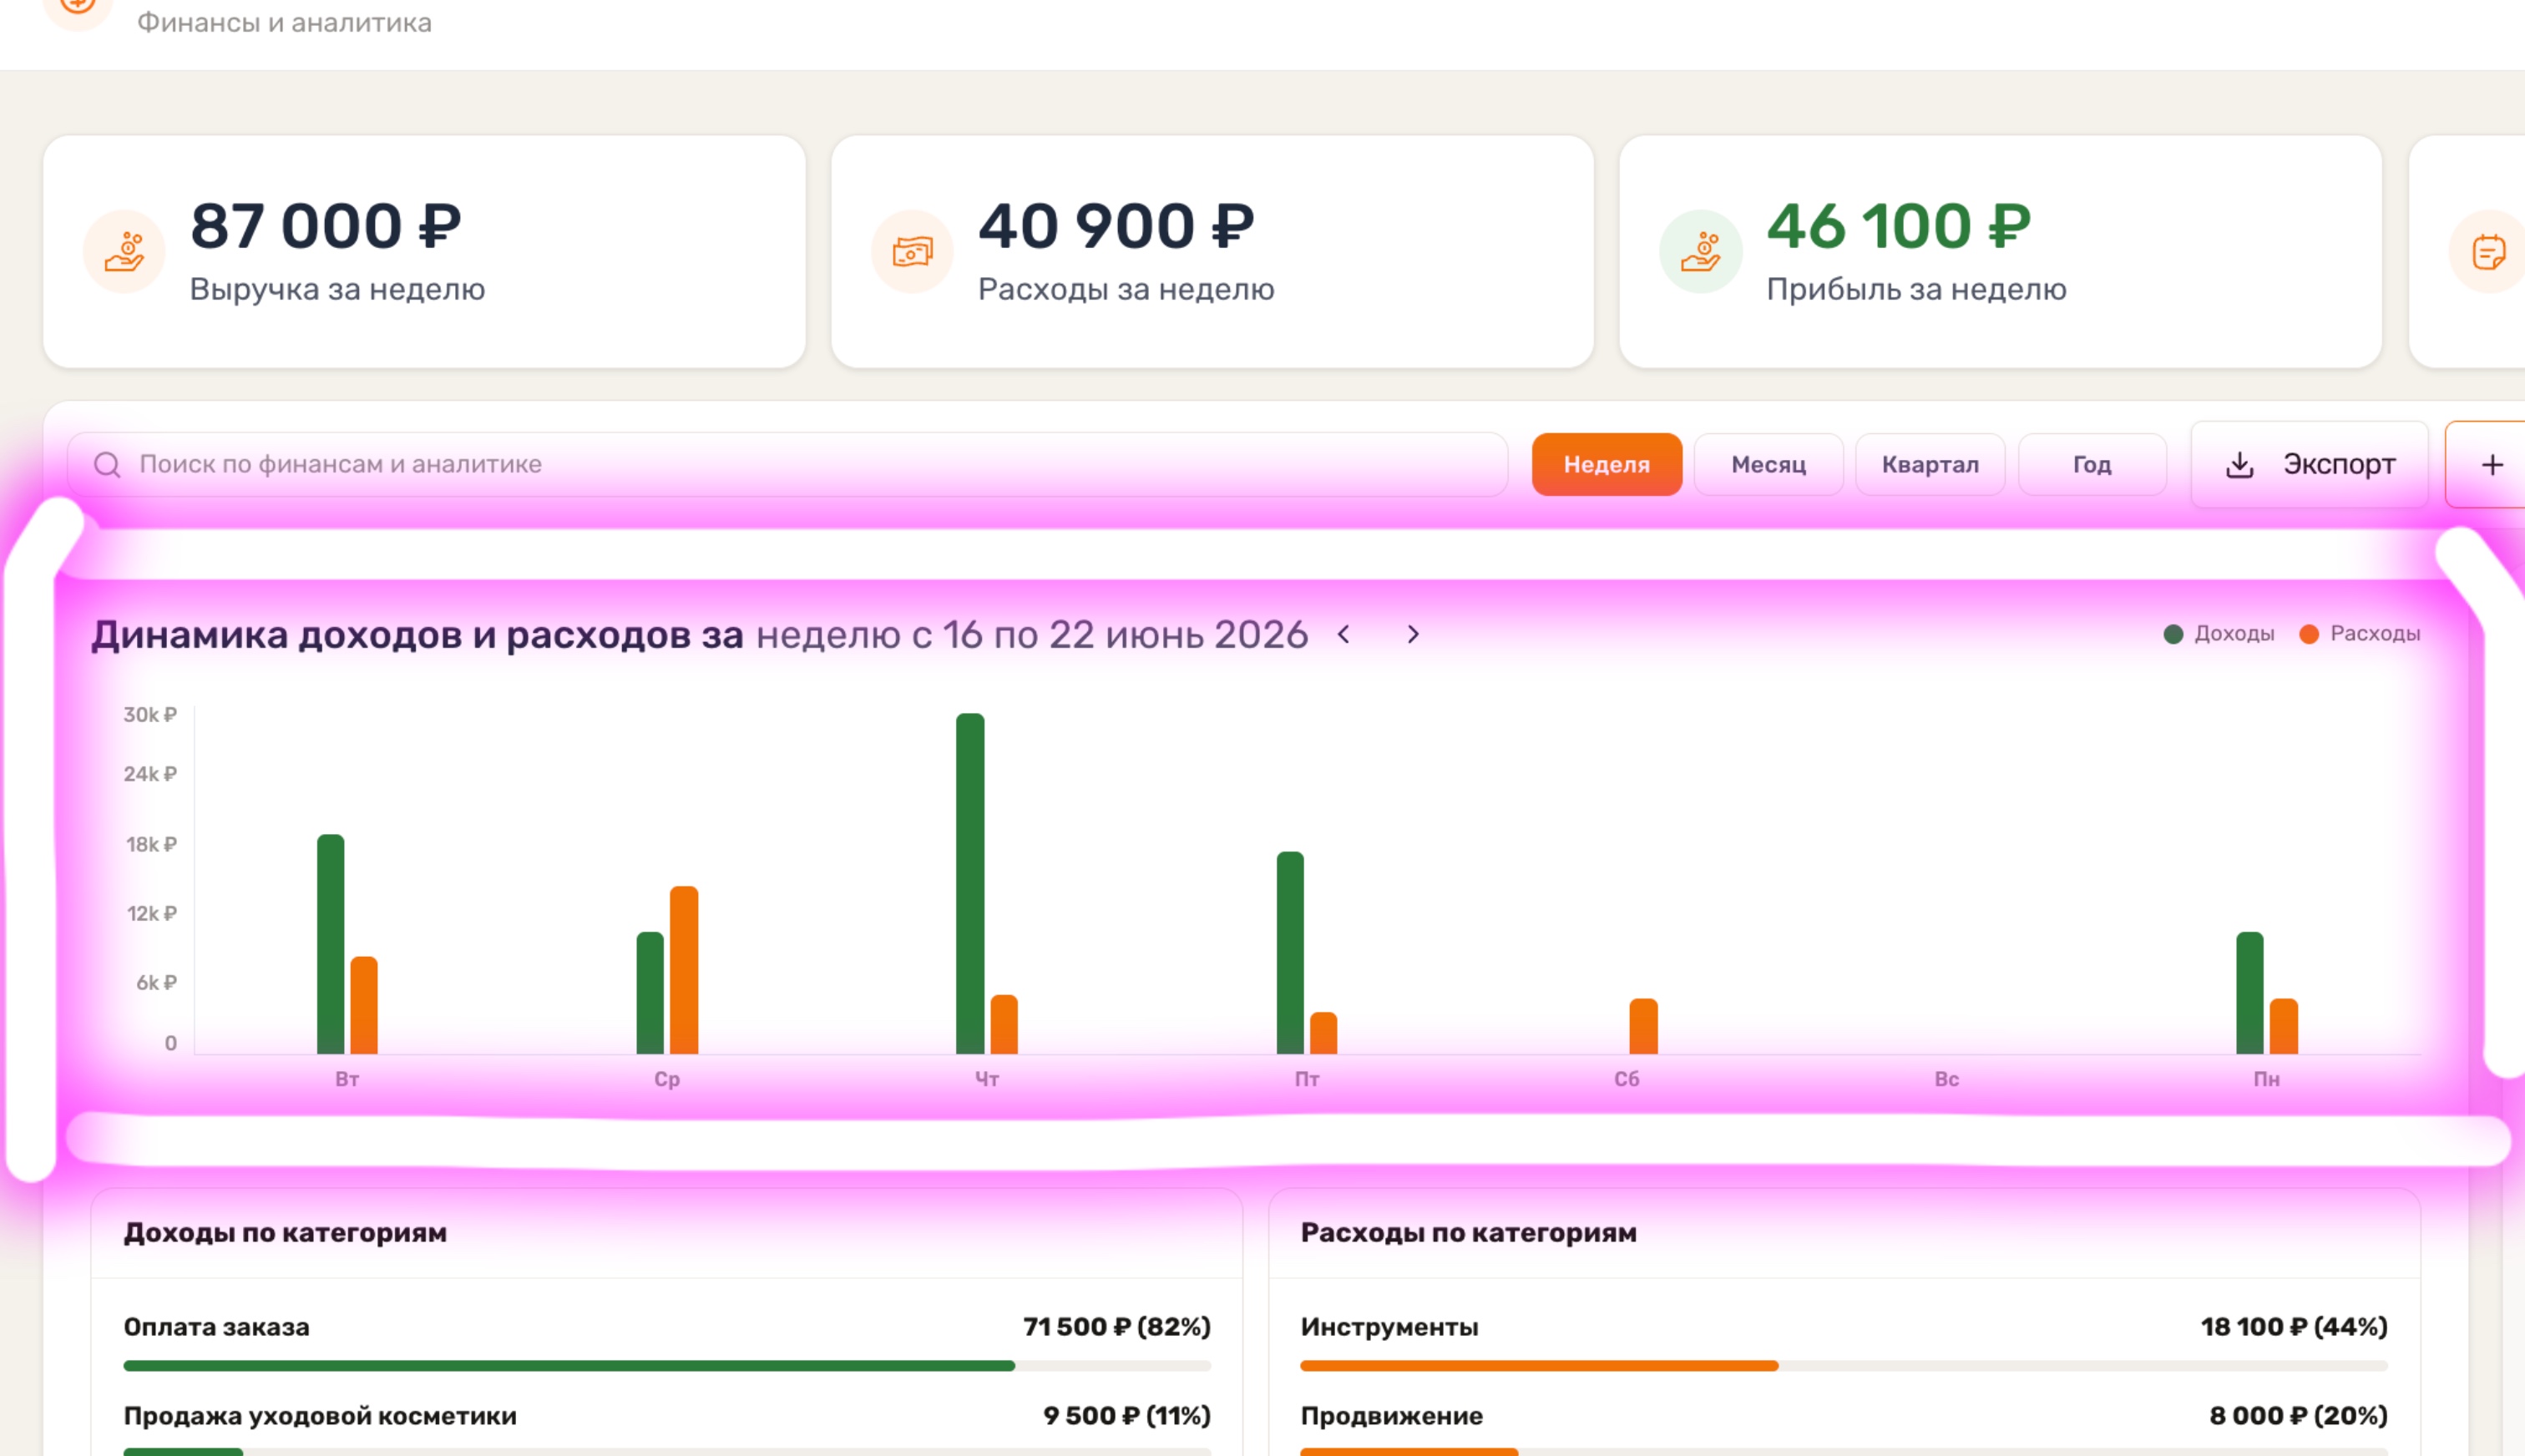Click the green income bar for Пт
2525x1456 pixels.
point(1290,953)
